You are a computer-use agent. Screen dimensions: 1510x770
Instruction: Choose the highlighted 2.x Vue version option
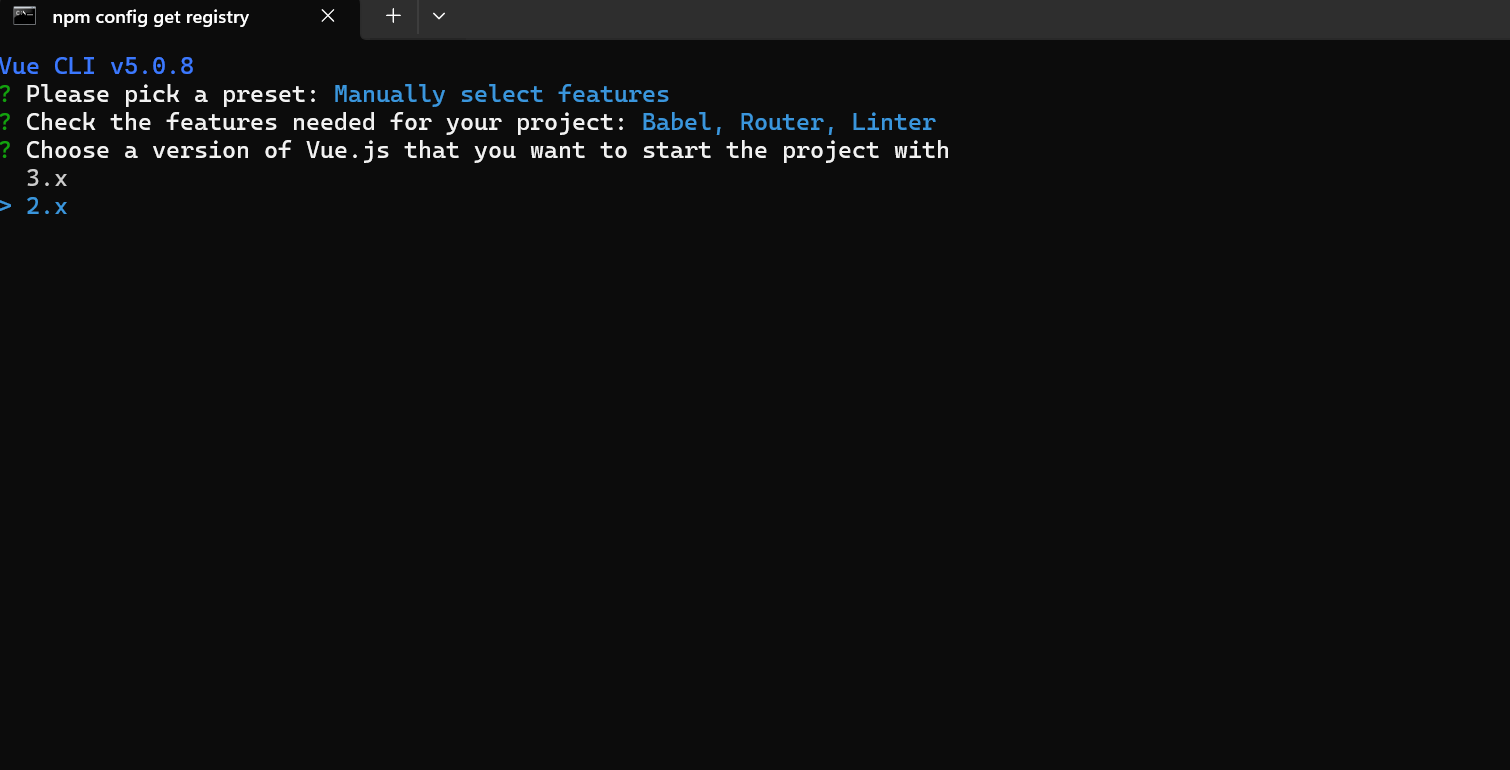pos(47,207)
